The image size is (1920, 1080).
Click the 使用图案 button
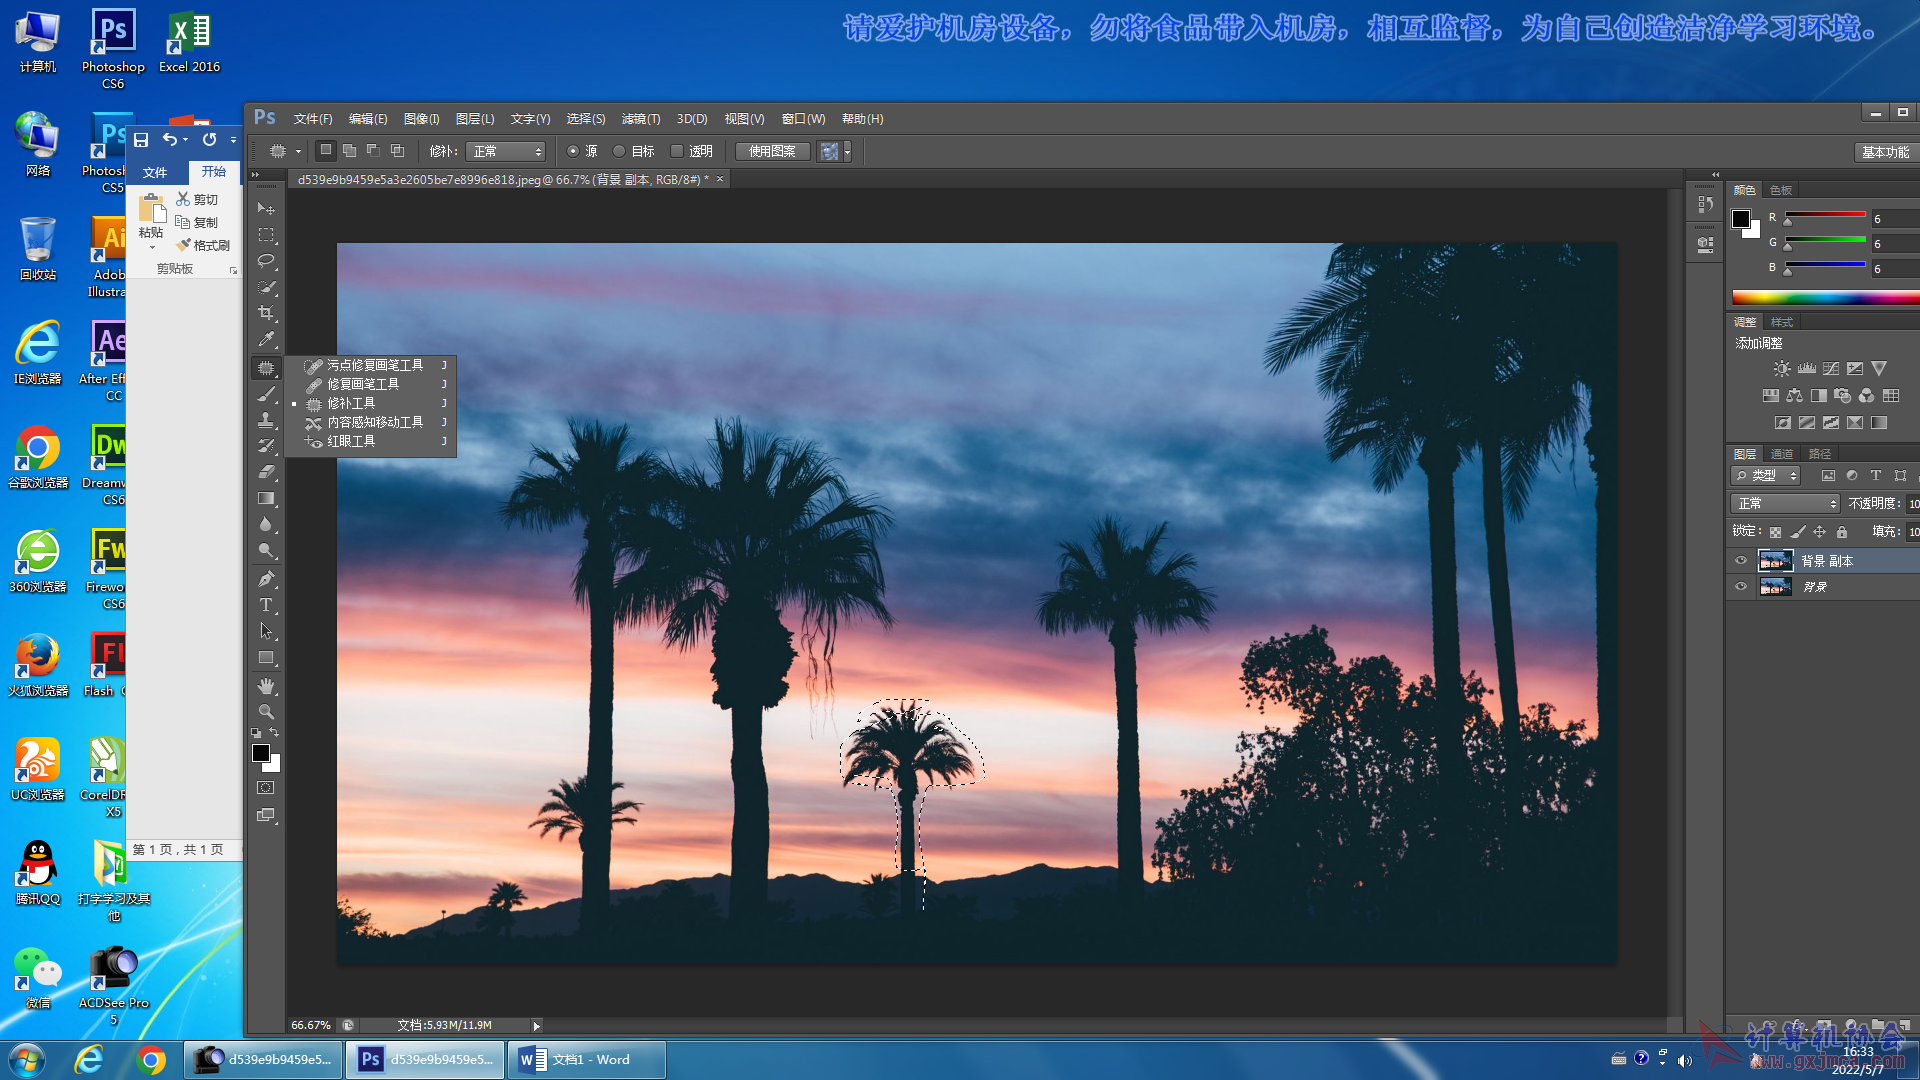coord(772,151)
